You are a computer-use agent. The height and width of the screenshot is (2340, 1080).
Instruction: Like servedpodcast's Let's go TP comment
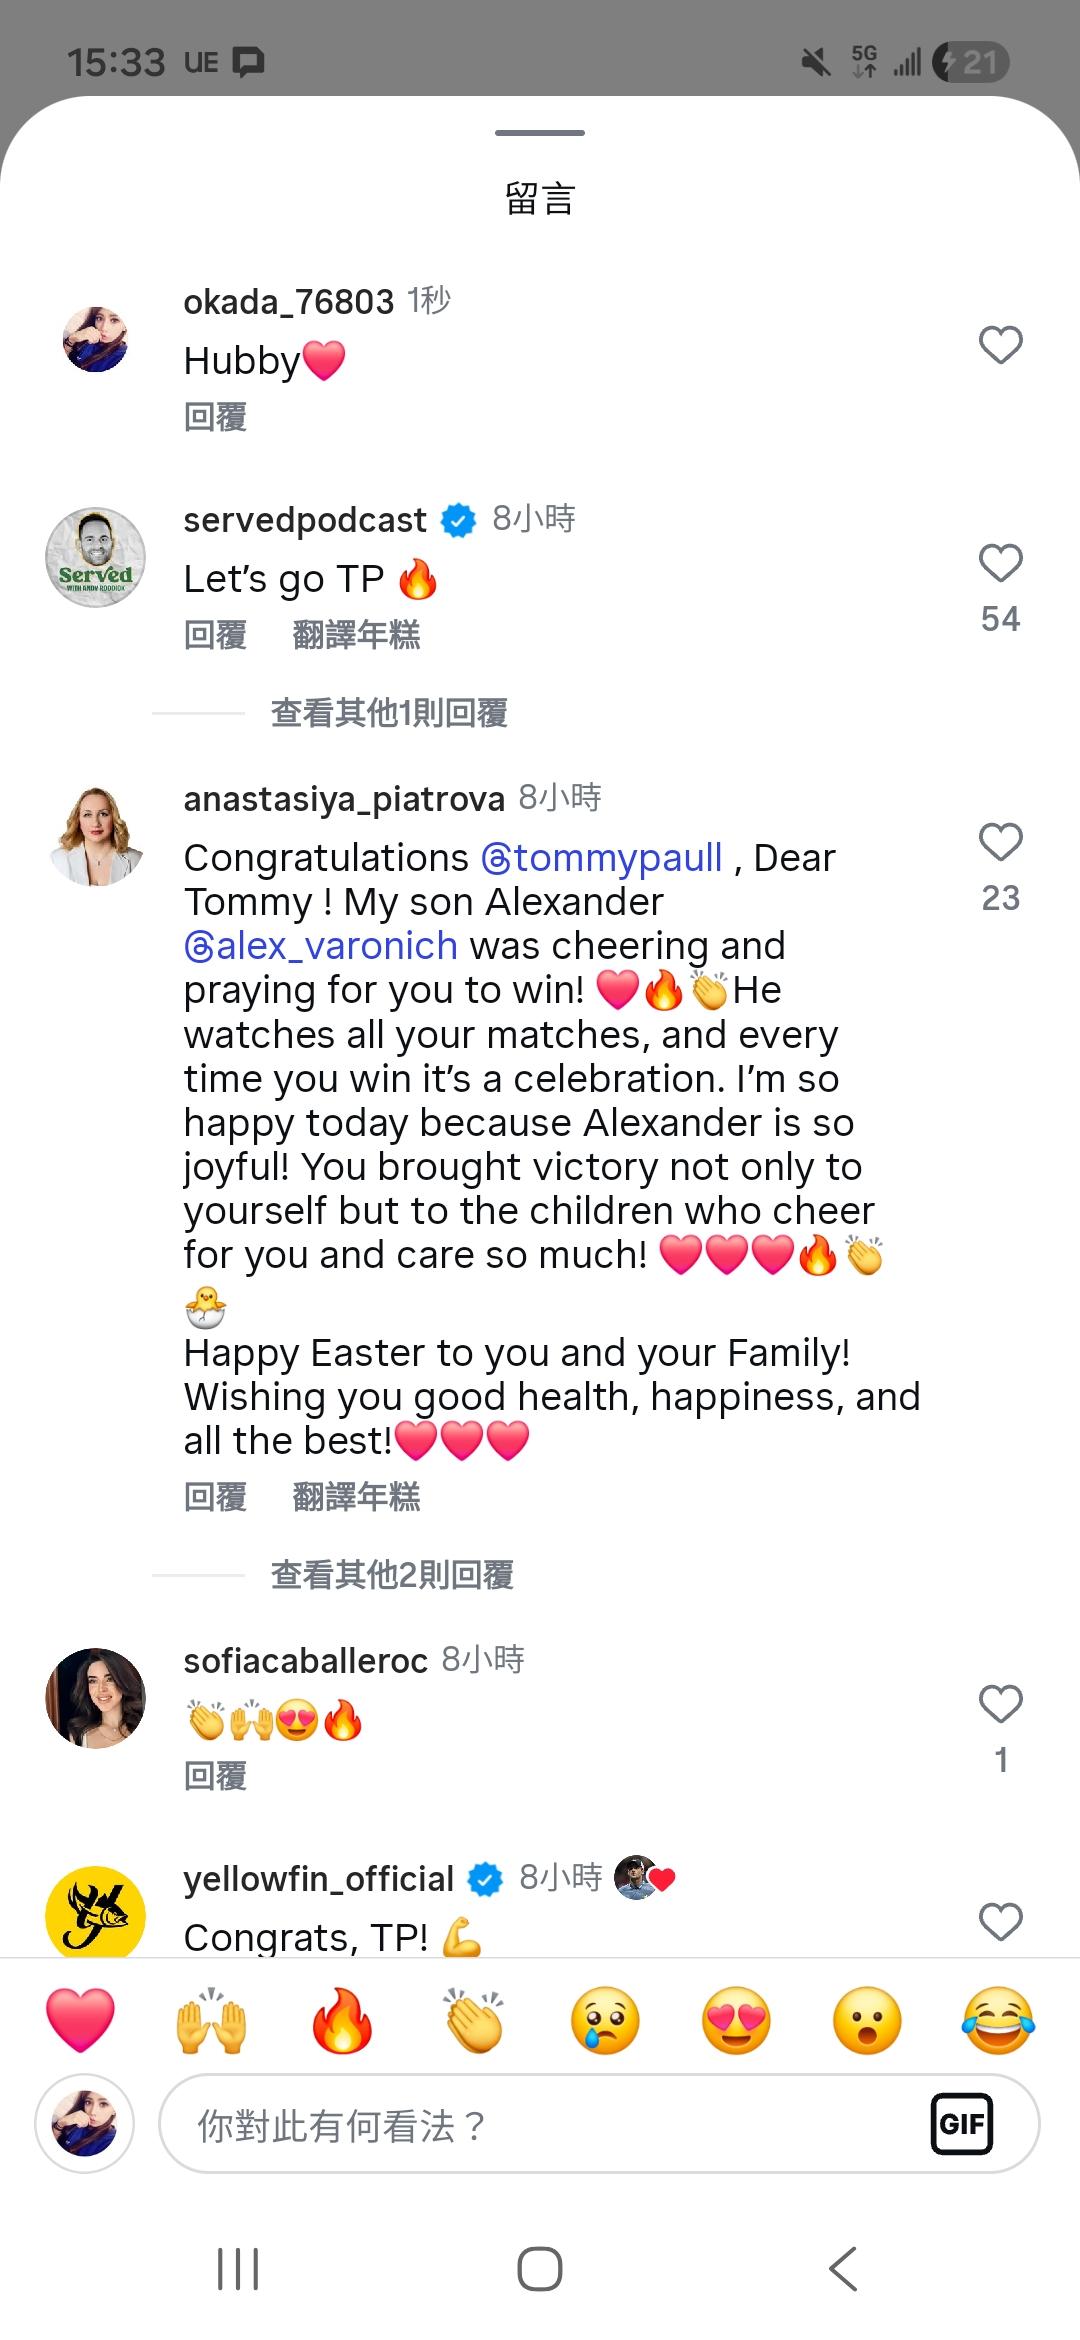pyautogui.click(x=1000, y=563)
